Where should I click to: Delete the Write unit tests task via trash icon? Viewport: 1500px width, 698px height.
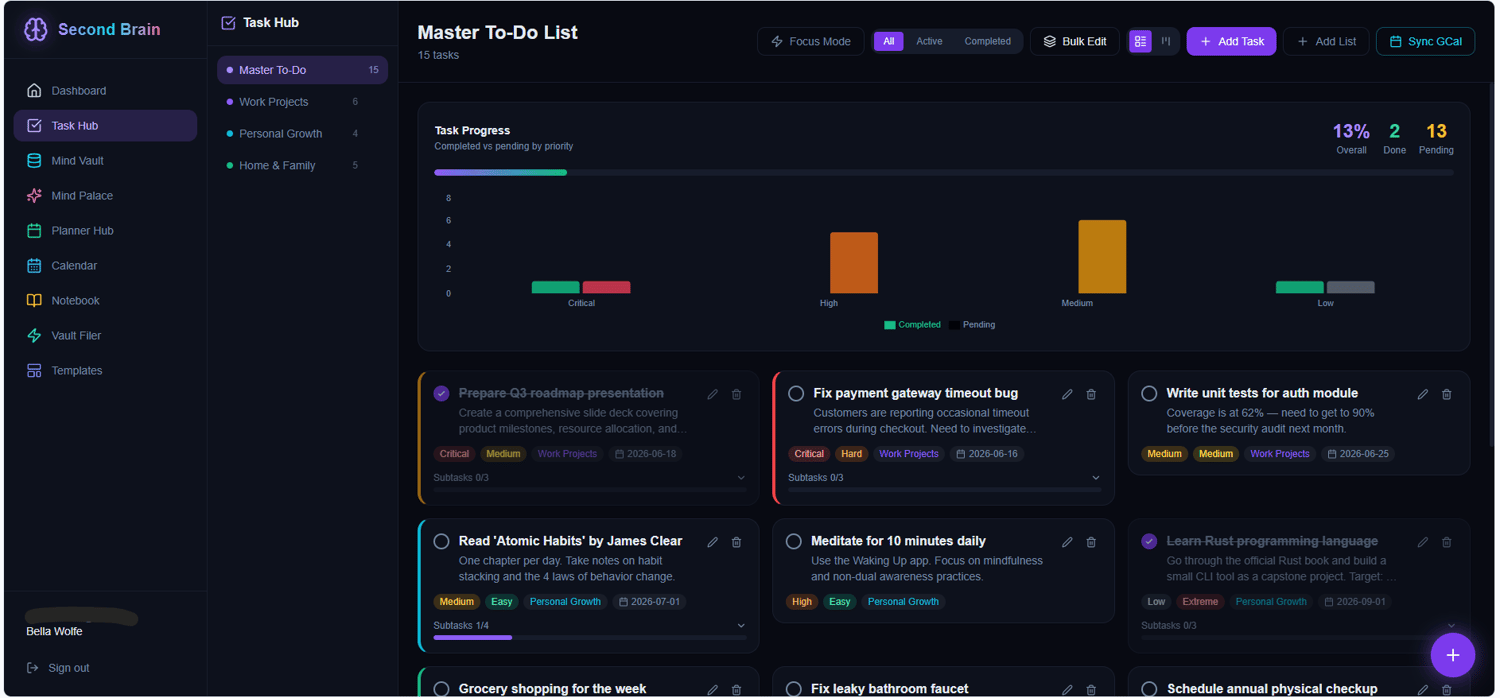click(1446, 394)
